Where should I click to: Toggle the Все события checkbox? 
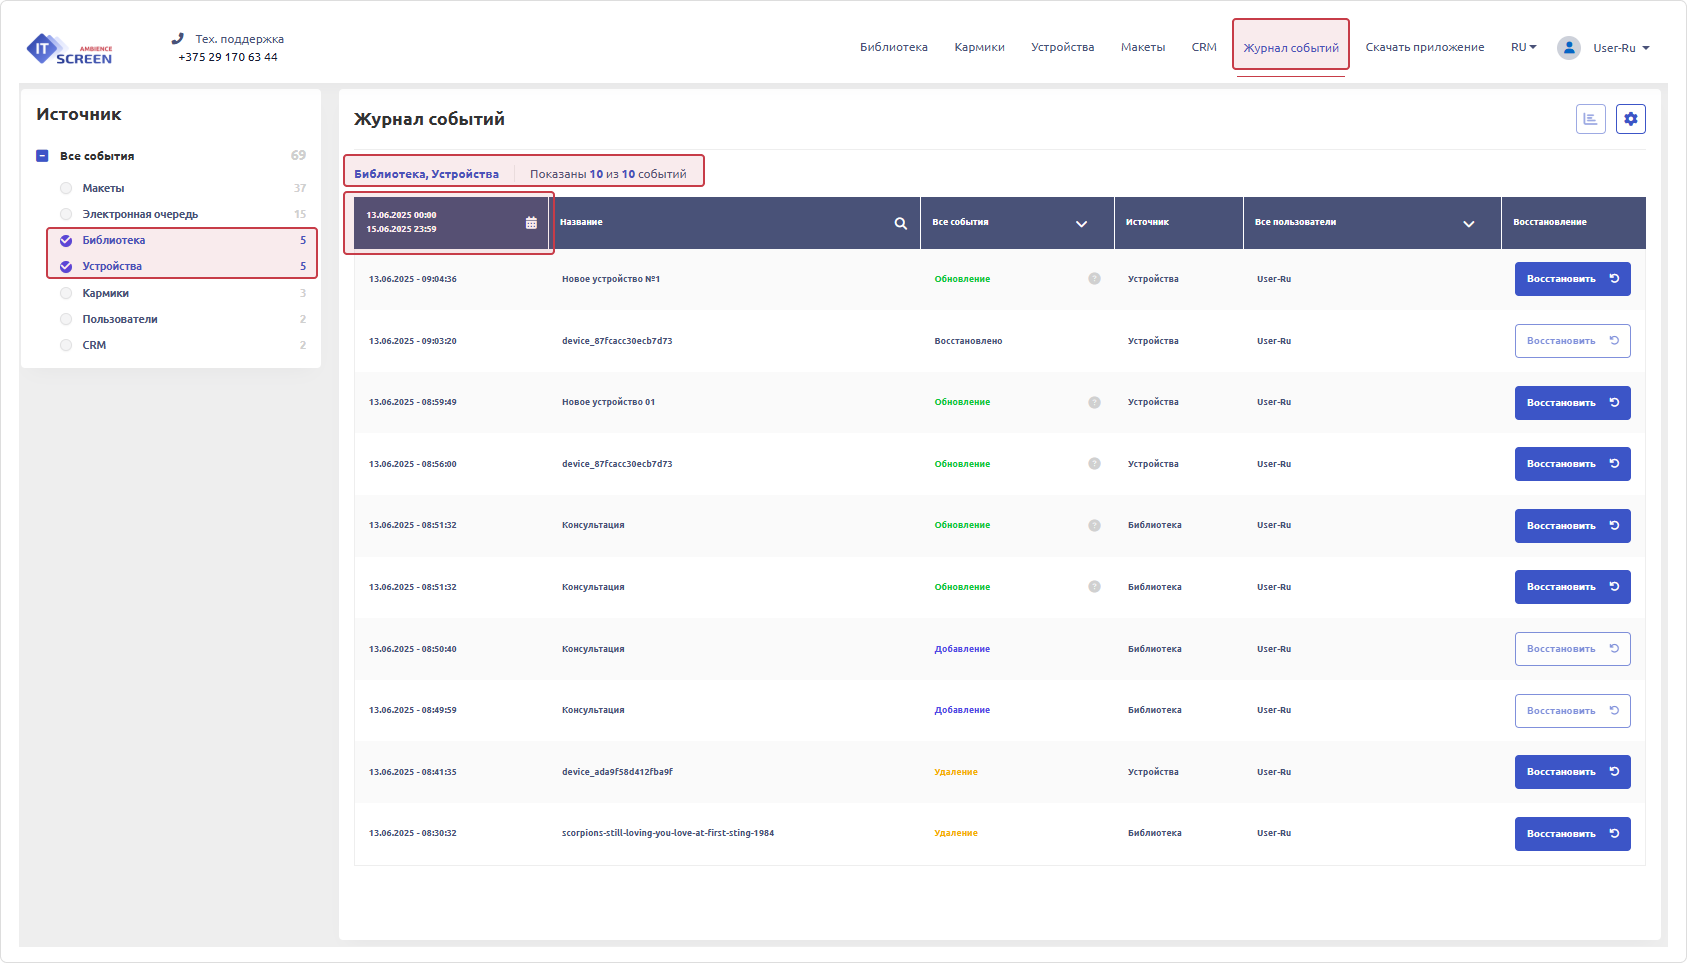[42, 156]
